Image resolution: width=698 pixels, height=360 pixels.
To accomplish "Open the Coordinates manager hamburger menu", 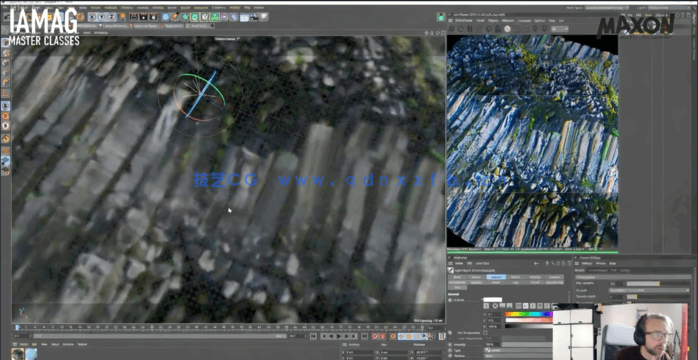I will click(x=345, y=344).
